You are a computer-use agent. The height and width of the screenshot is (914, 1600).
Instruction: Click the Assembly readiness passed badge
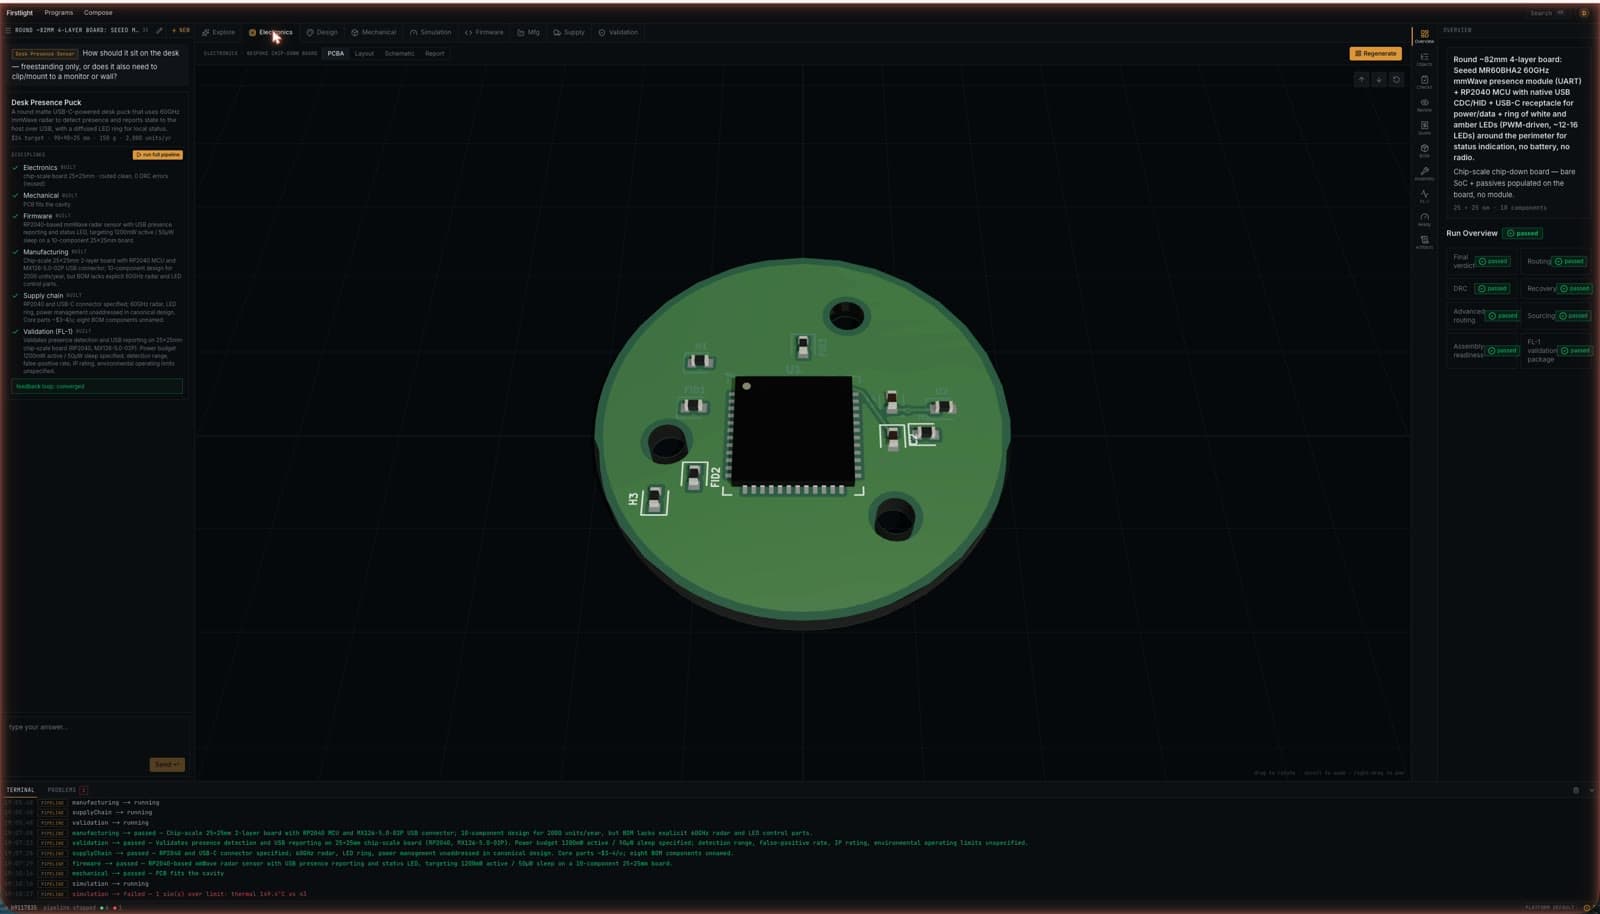point(1503,351)
